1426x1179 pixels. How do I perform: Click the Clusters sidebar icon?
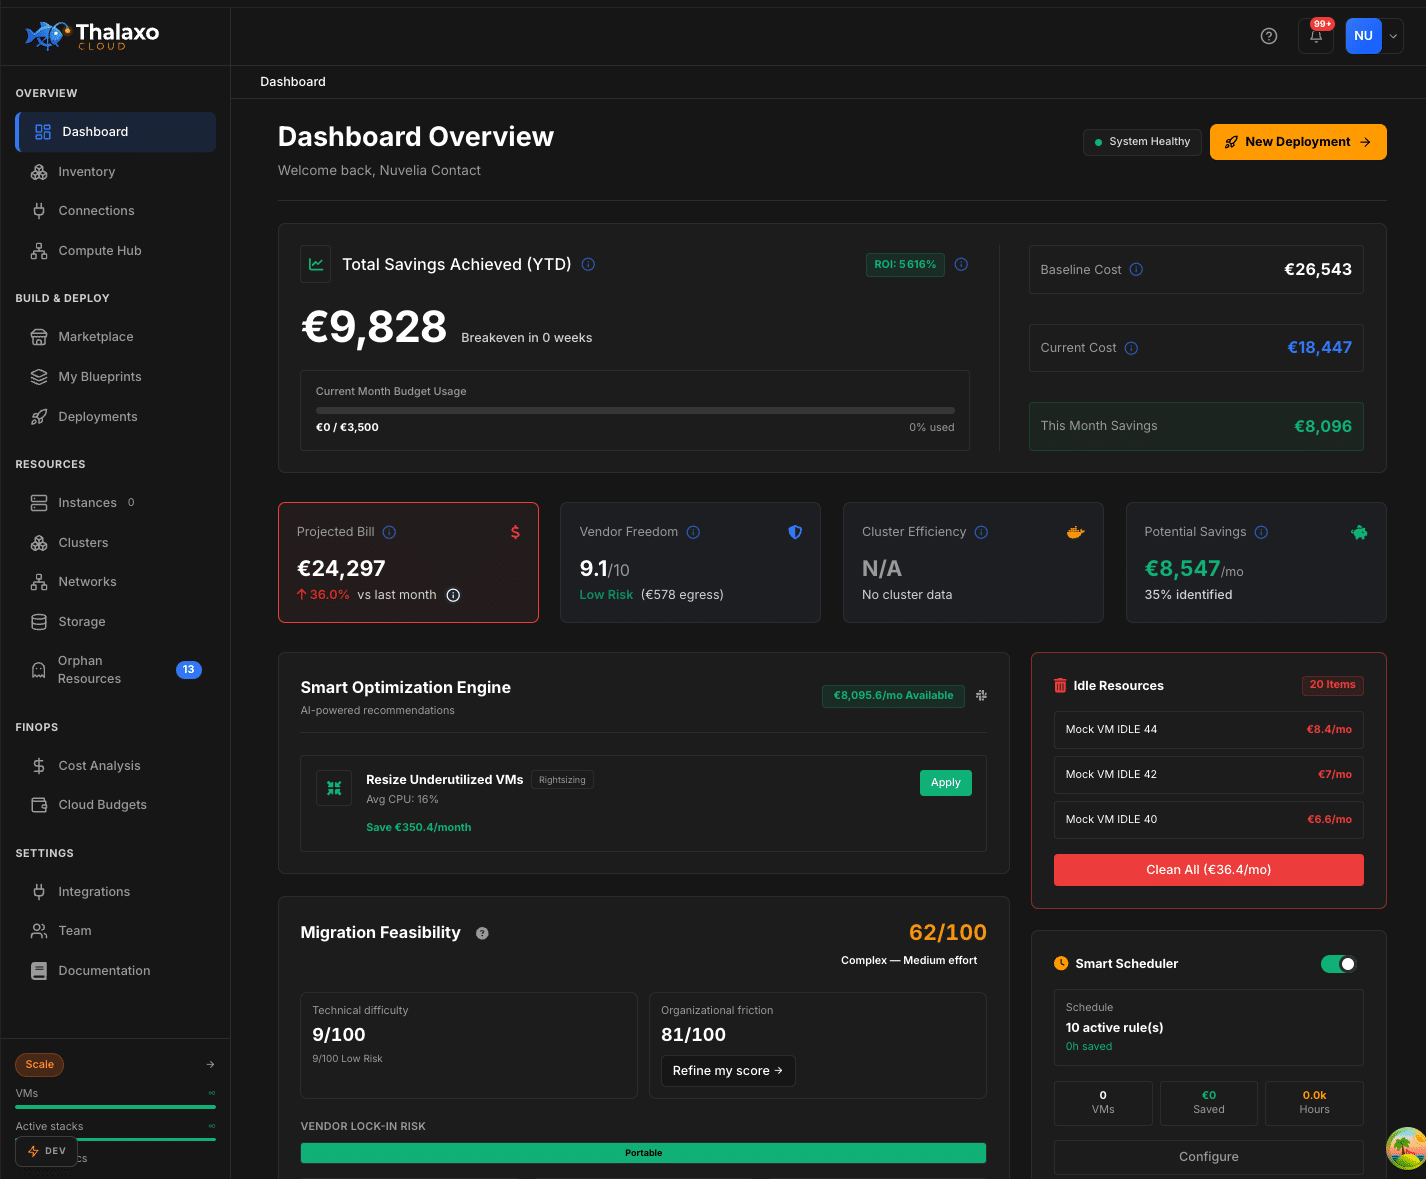click(39, 543)
